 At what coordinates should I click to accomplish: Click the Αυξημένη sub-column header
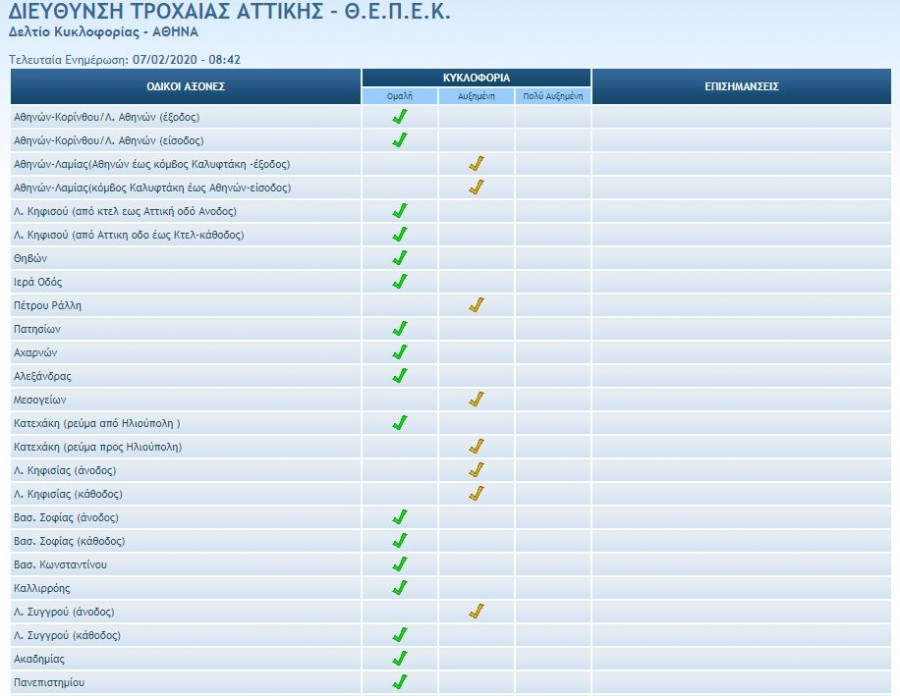point(477,97)
